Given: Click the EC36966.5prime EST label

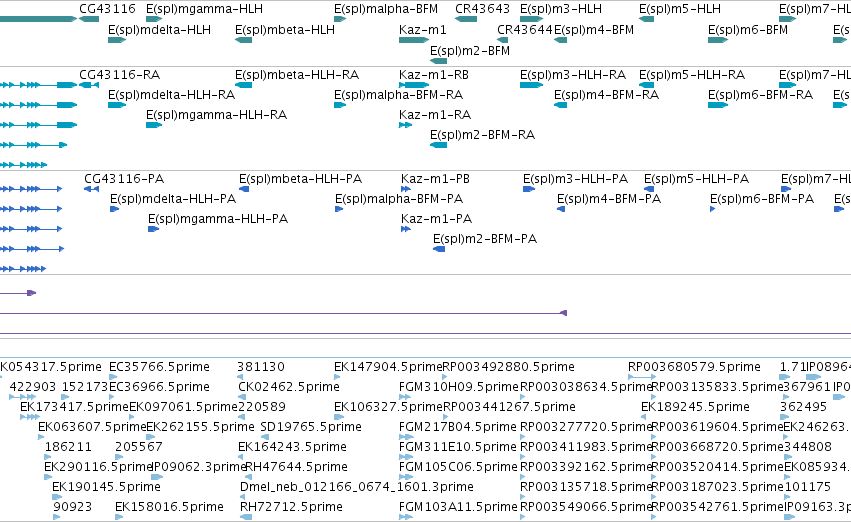Looking at the screenshot, I should point(160,387).
